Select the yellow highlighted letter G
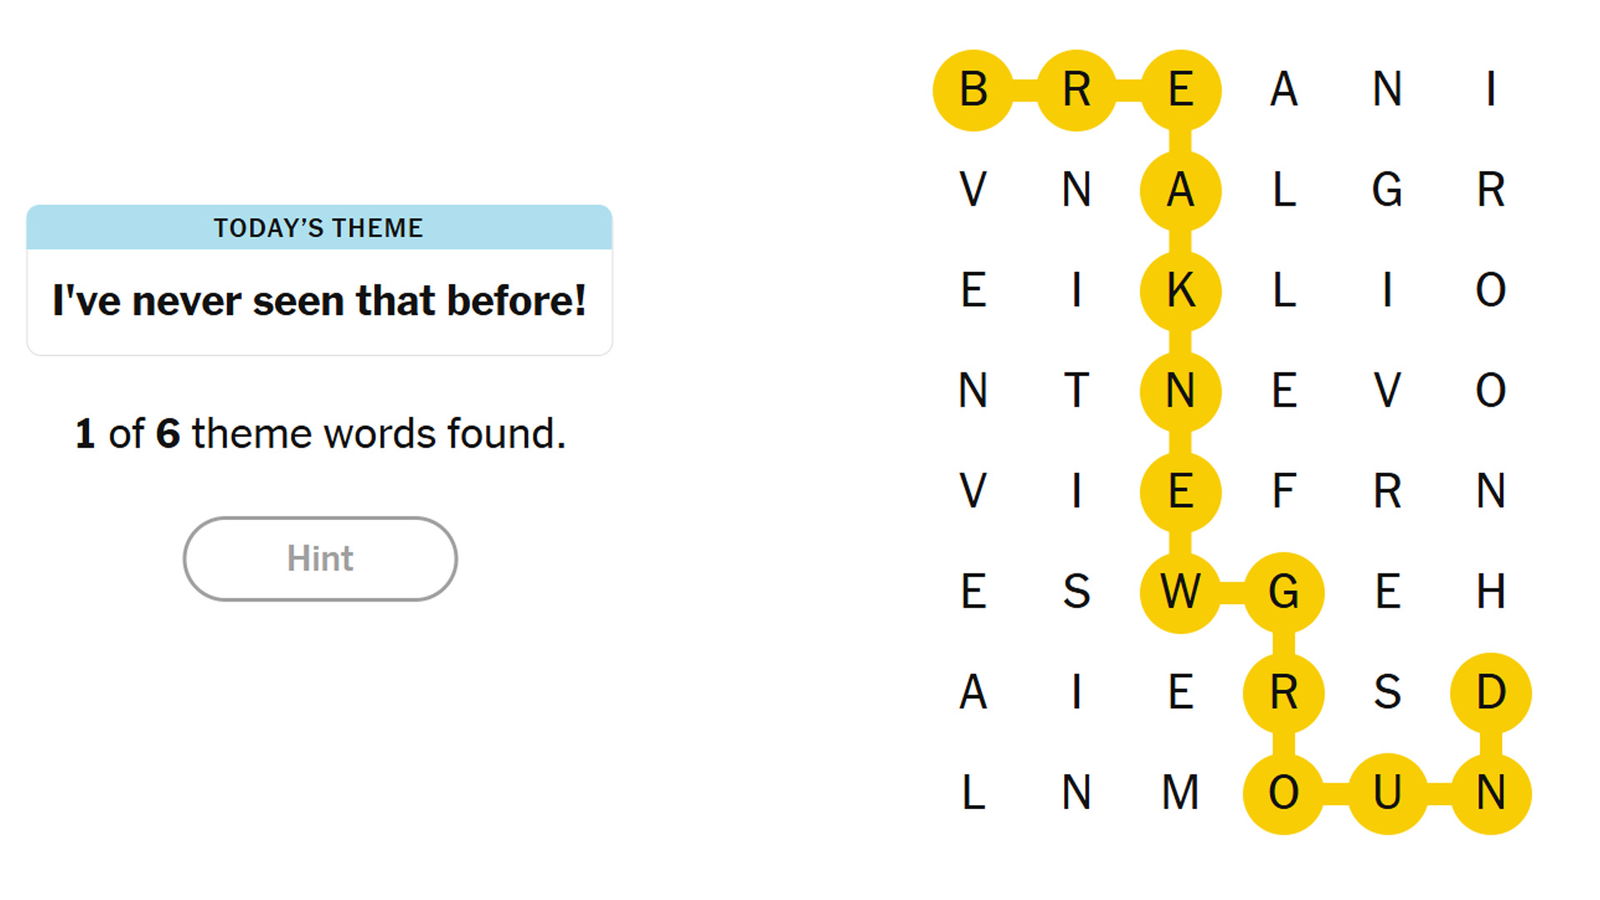 click(1283, 592)
